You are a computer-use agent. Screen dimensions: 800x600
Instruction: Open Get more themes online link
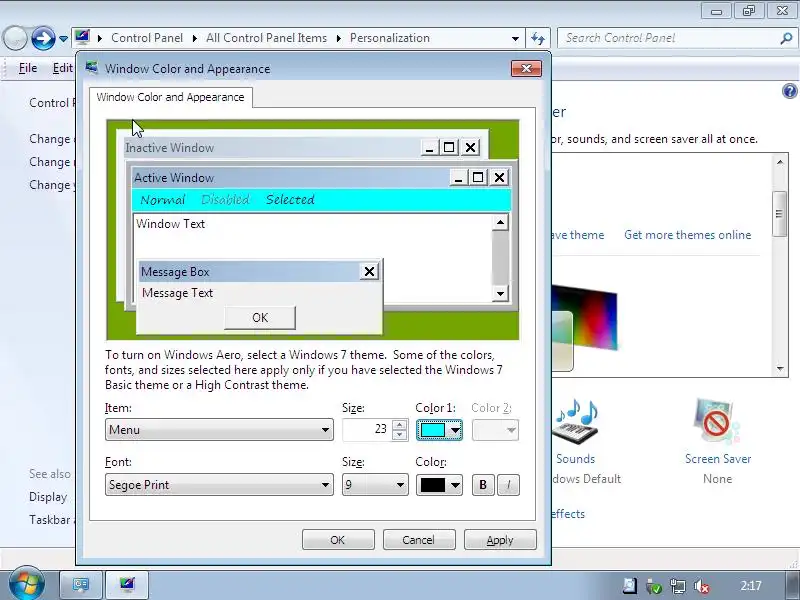[687, 235]
